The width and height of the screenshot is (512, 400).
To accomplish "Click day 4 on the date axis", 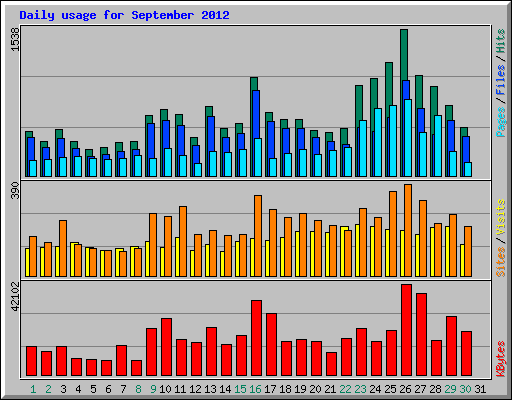I will tap(78, 389).
